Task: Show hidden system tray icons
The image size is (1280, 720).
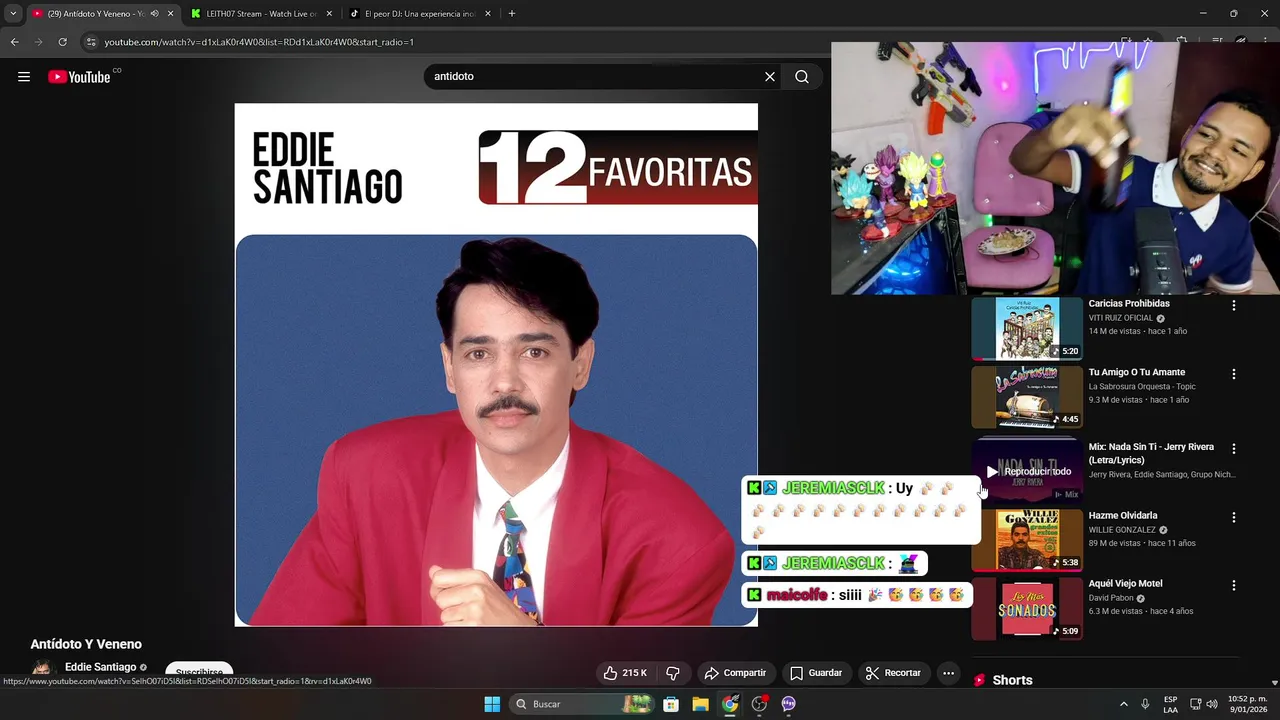Action: point(1123,704)
